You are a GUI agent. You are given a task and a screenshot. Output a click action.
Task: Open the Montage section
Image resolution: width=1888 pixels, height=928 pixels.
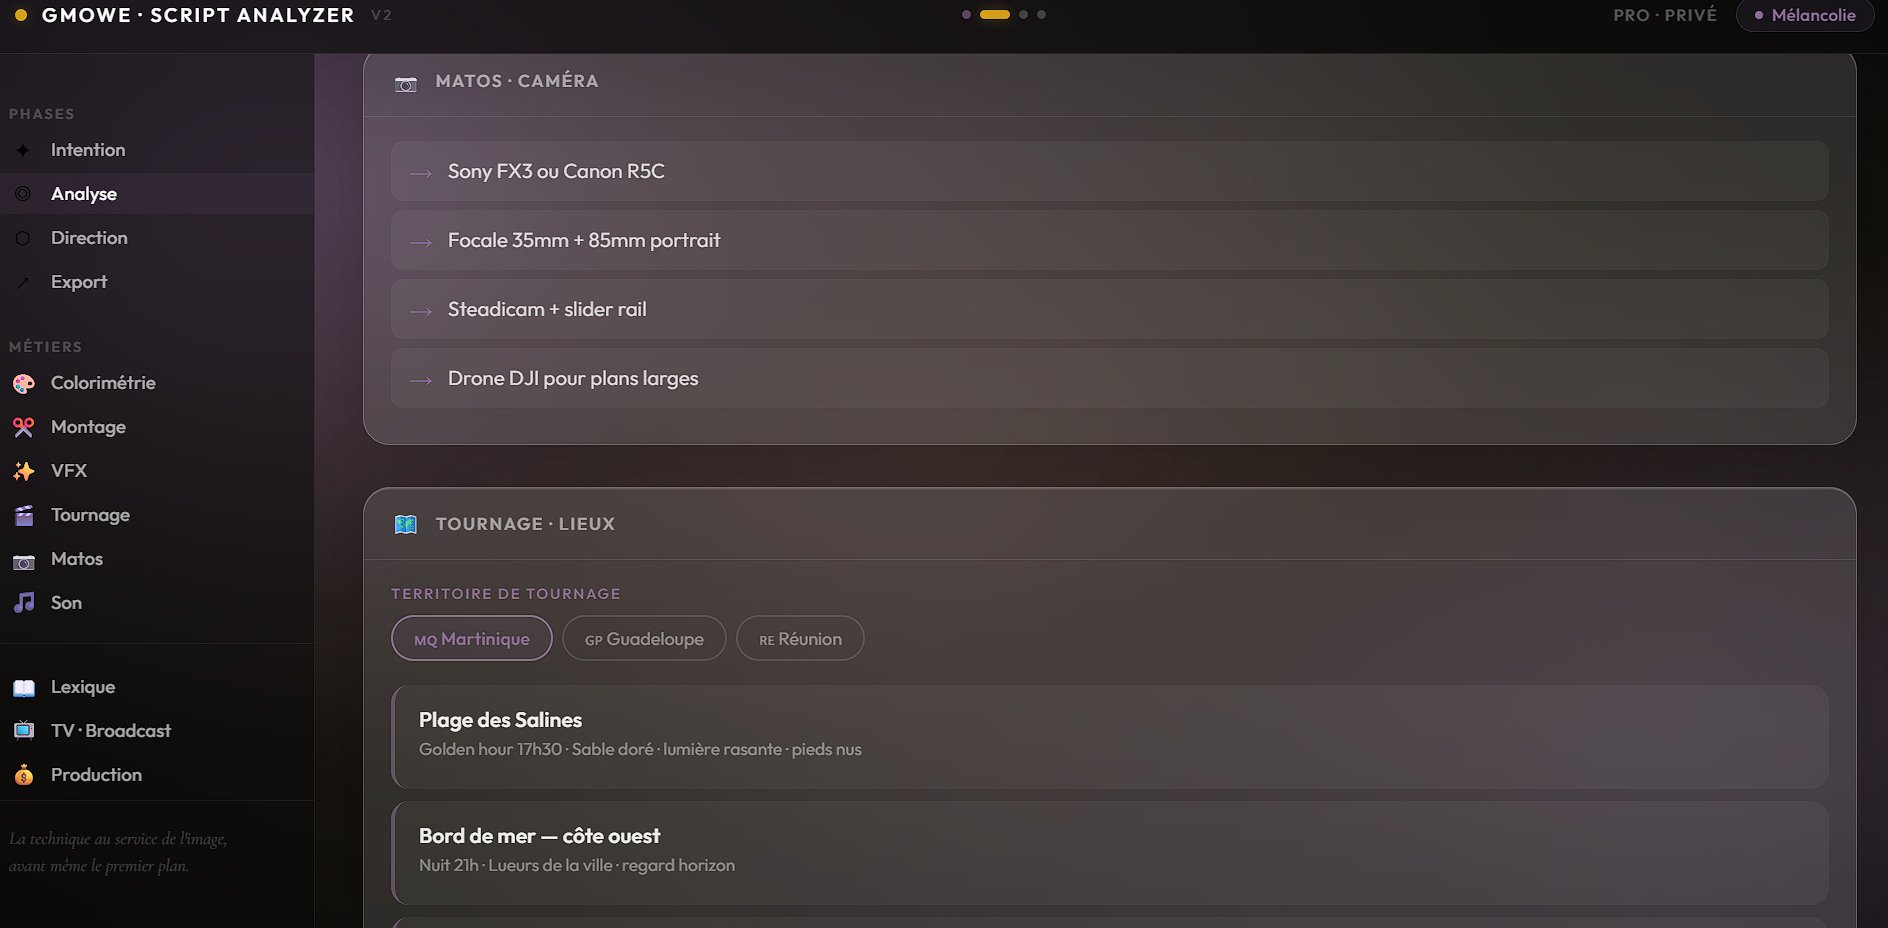[157, 427]
